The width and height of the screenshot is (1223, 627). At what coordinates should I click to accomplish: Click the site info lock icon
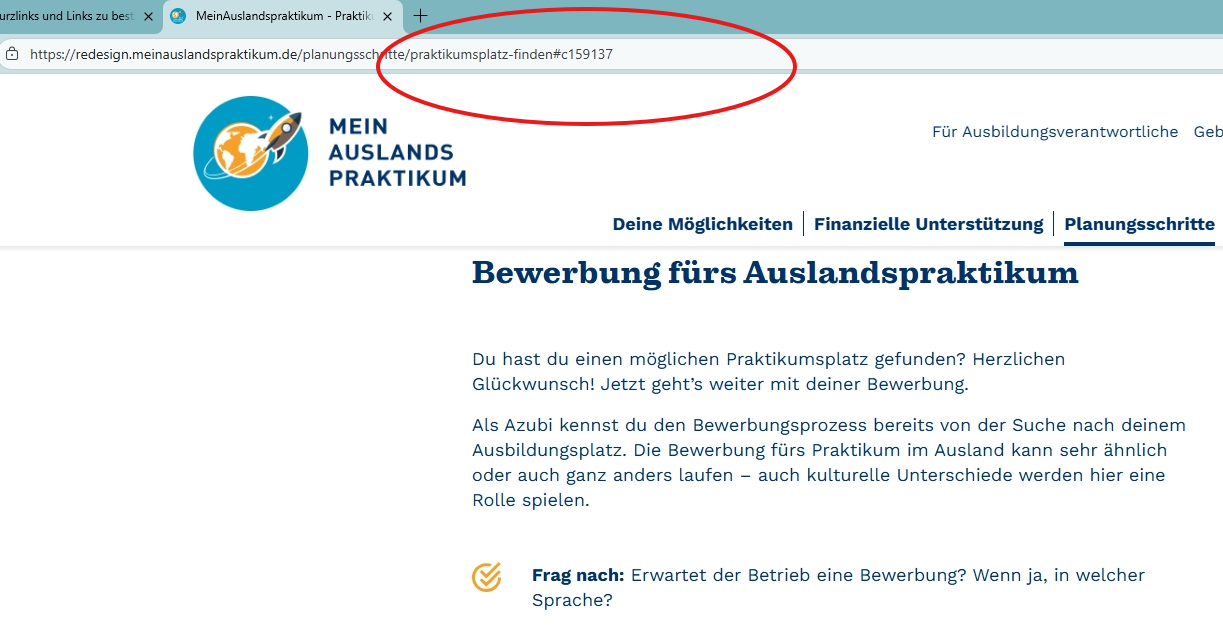click(12, 54)
